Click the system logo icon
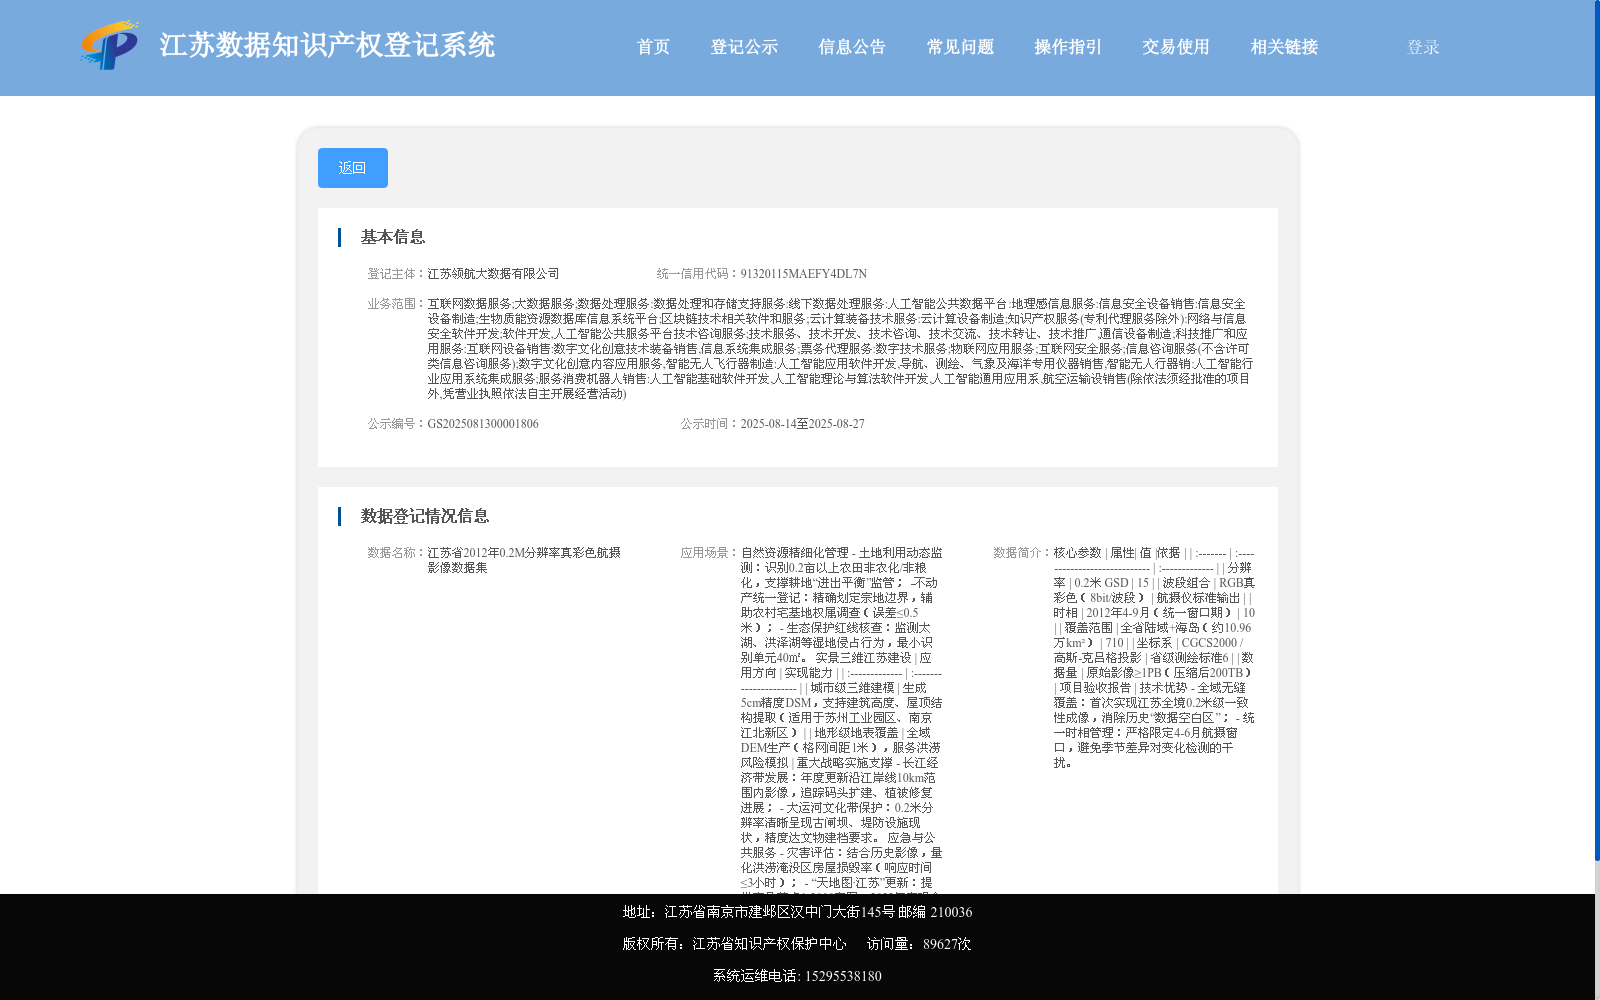This screenshot has width=1600, height=1000. [x=110, y=46]
